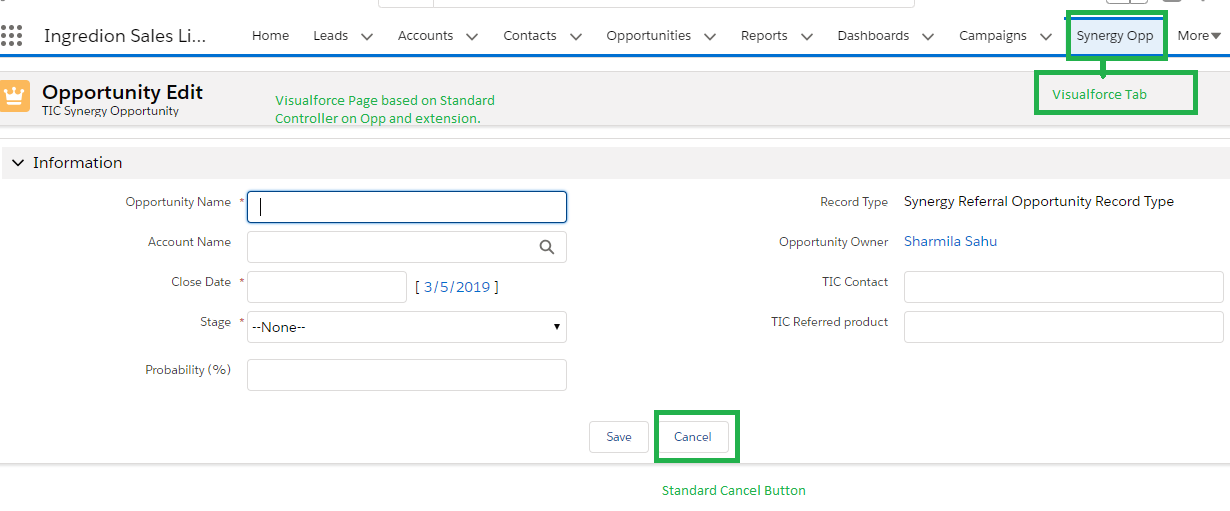Click the Opportunity crown icon
Viewport: 1230px width, 511px height.
15,96
